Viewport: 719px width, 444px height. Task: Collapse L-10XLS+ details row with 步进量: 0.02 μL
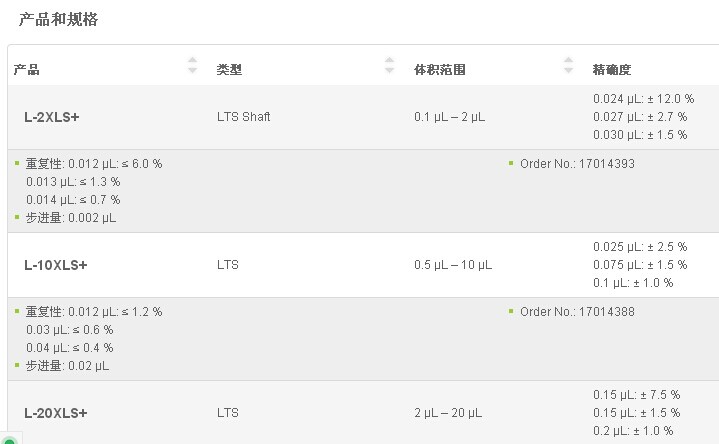point(363,339)
